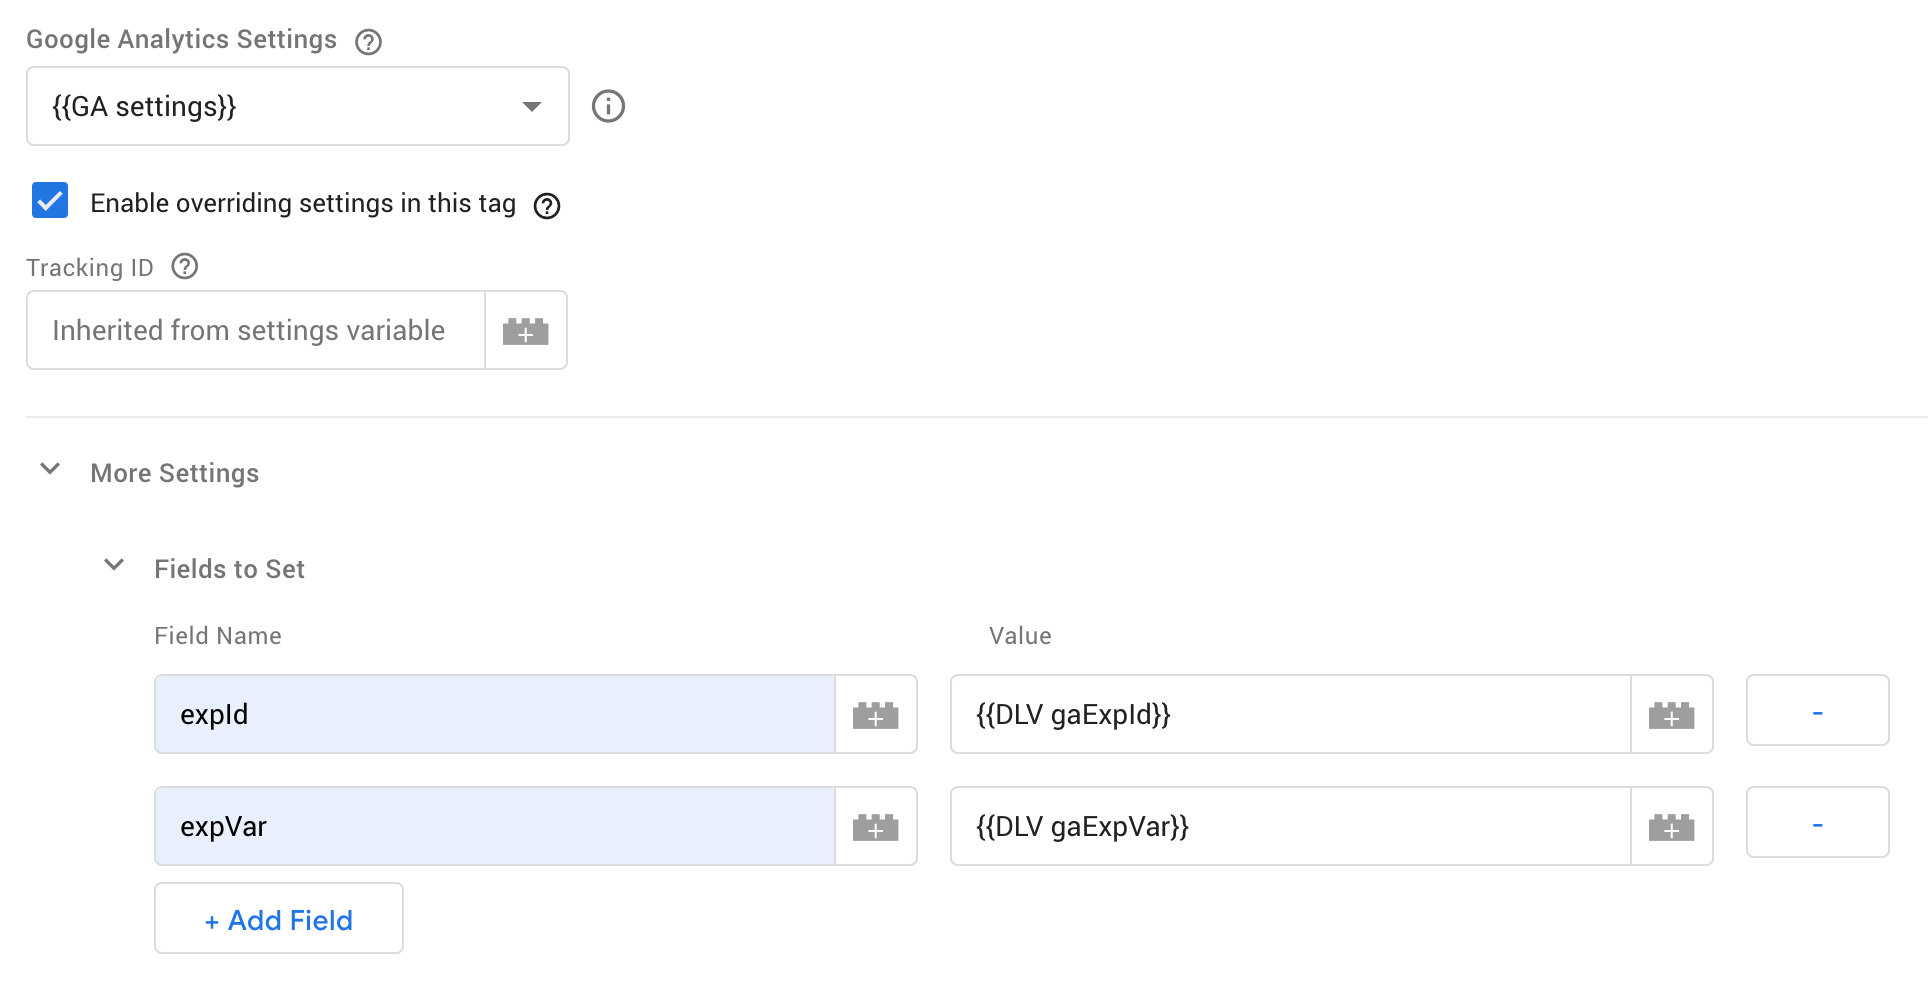Click the info icon next to GA settings dropdown
This screenshot has height=986, width=1928.
click(x=609, y=106)
